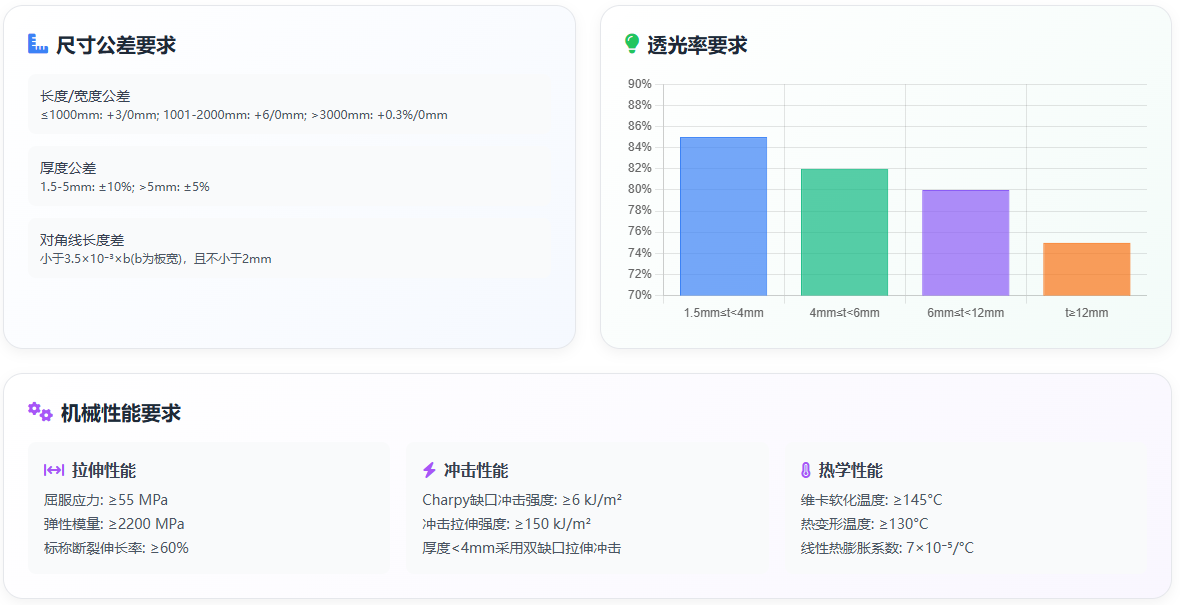This screenshot has width=1180, height=605.
Task: Click the purple bar for 6mm≤t<12mm
Action: pos(965,243)
